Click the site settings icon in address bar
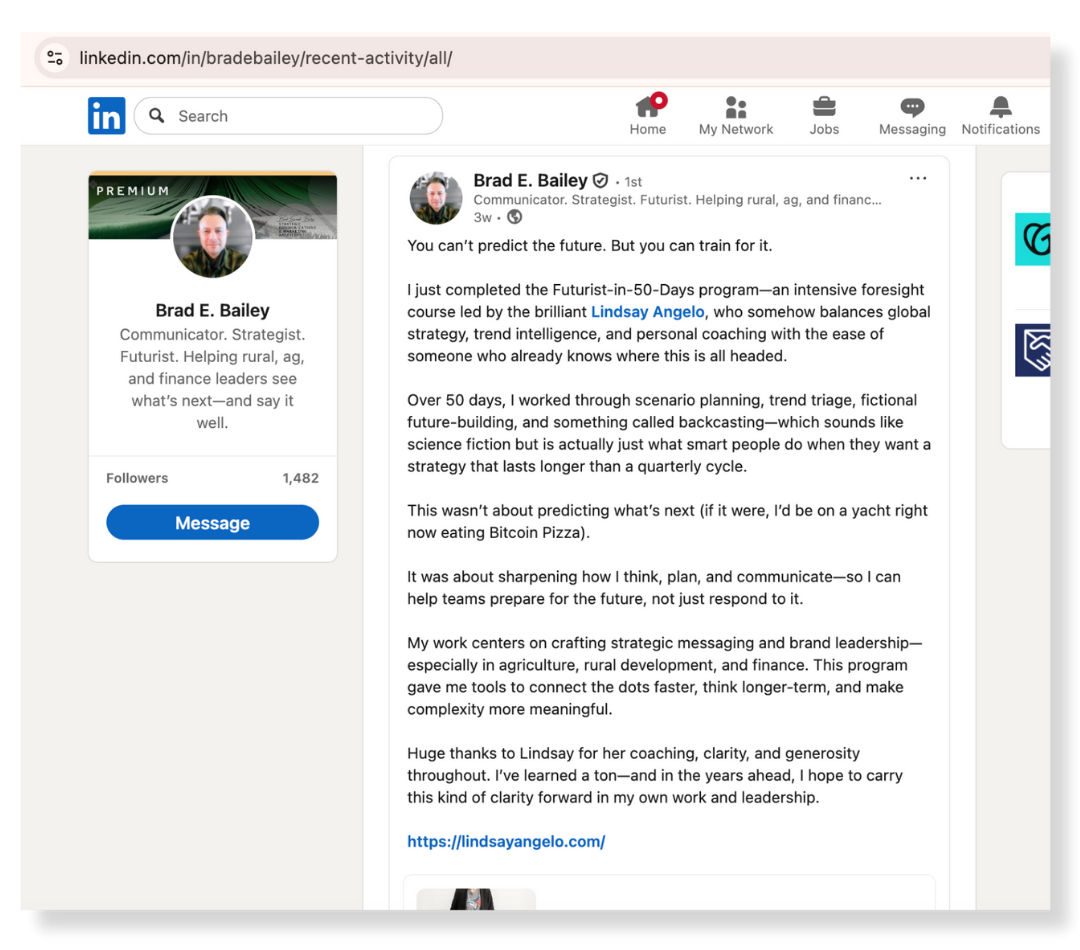 (x=55, y=58)
